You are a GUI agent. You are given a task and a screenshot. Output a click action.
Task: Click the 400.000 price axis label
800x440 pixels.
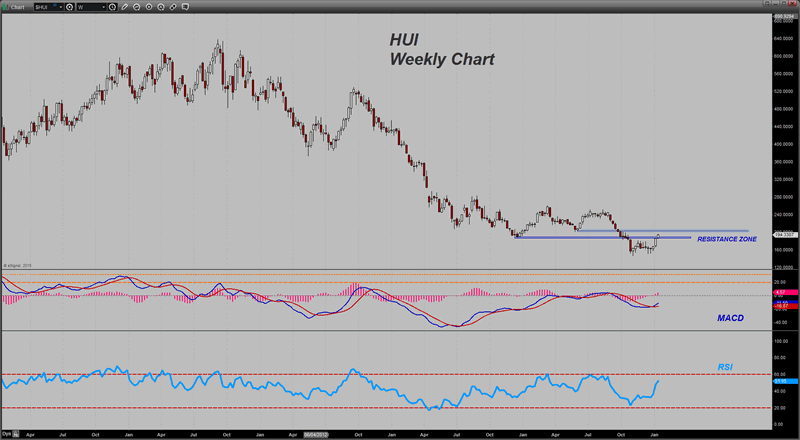[783, 144]
